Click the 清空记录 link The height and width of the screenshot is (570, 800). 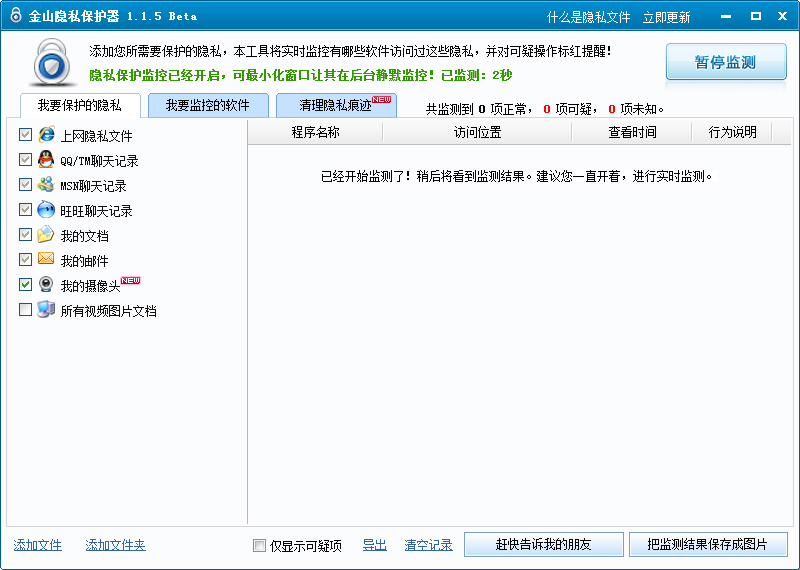pyautogui.click(x=428, y=545)
